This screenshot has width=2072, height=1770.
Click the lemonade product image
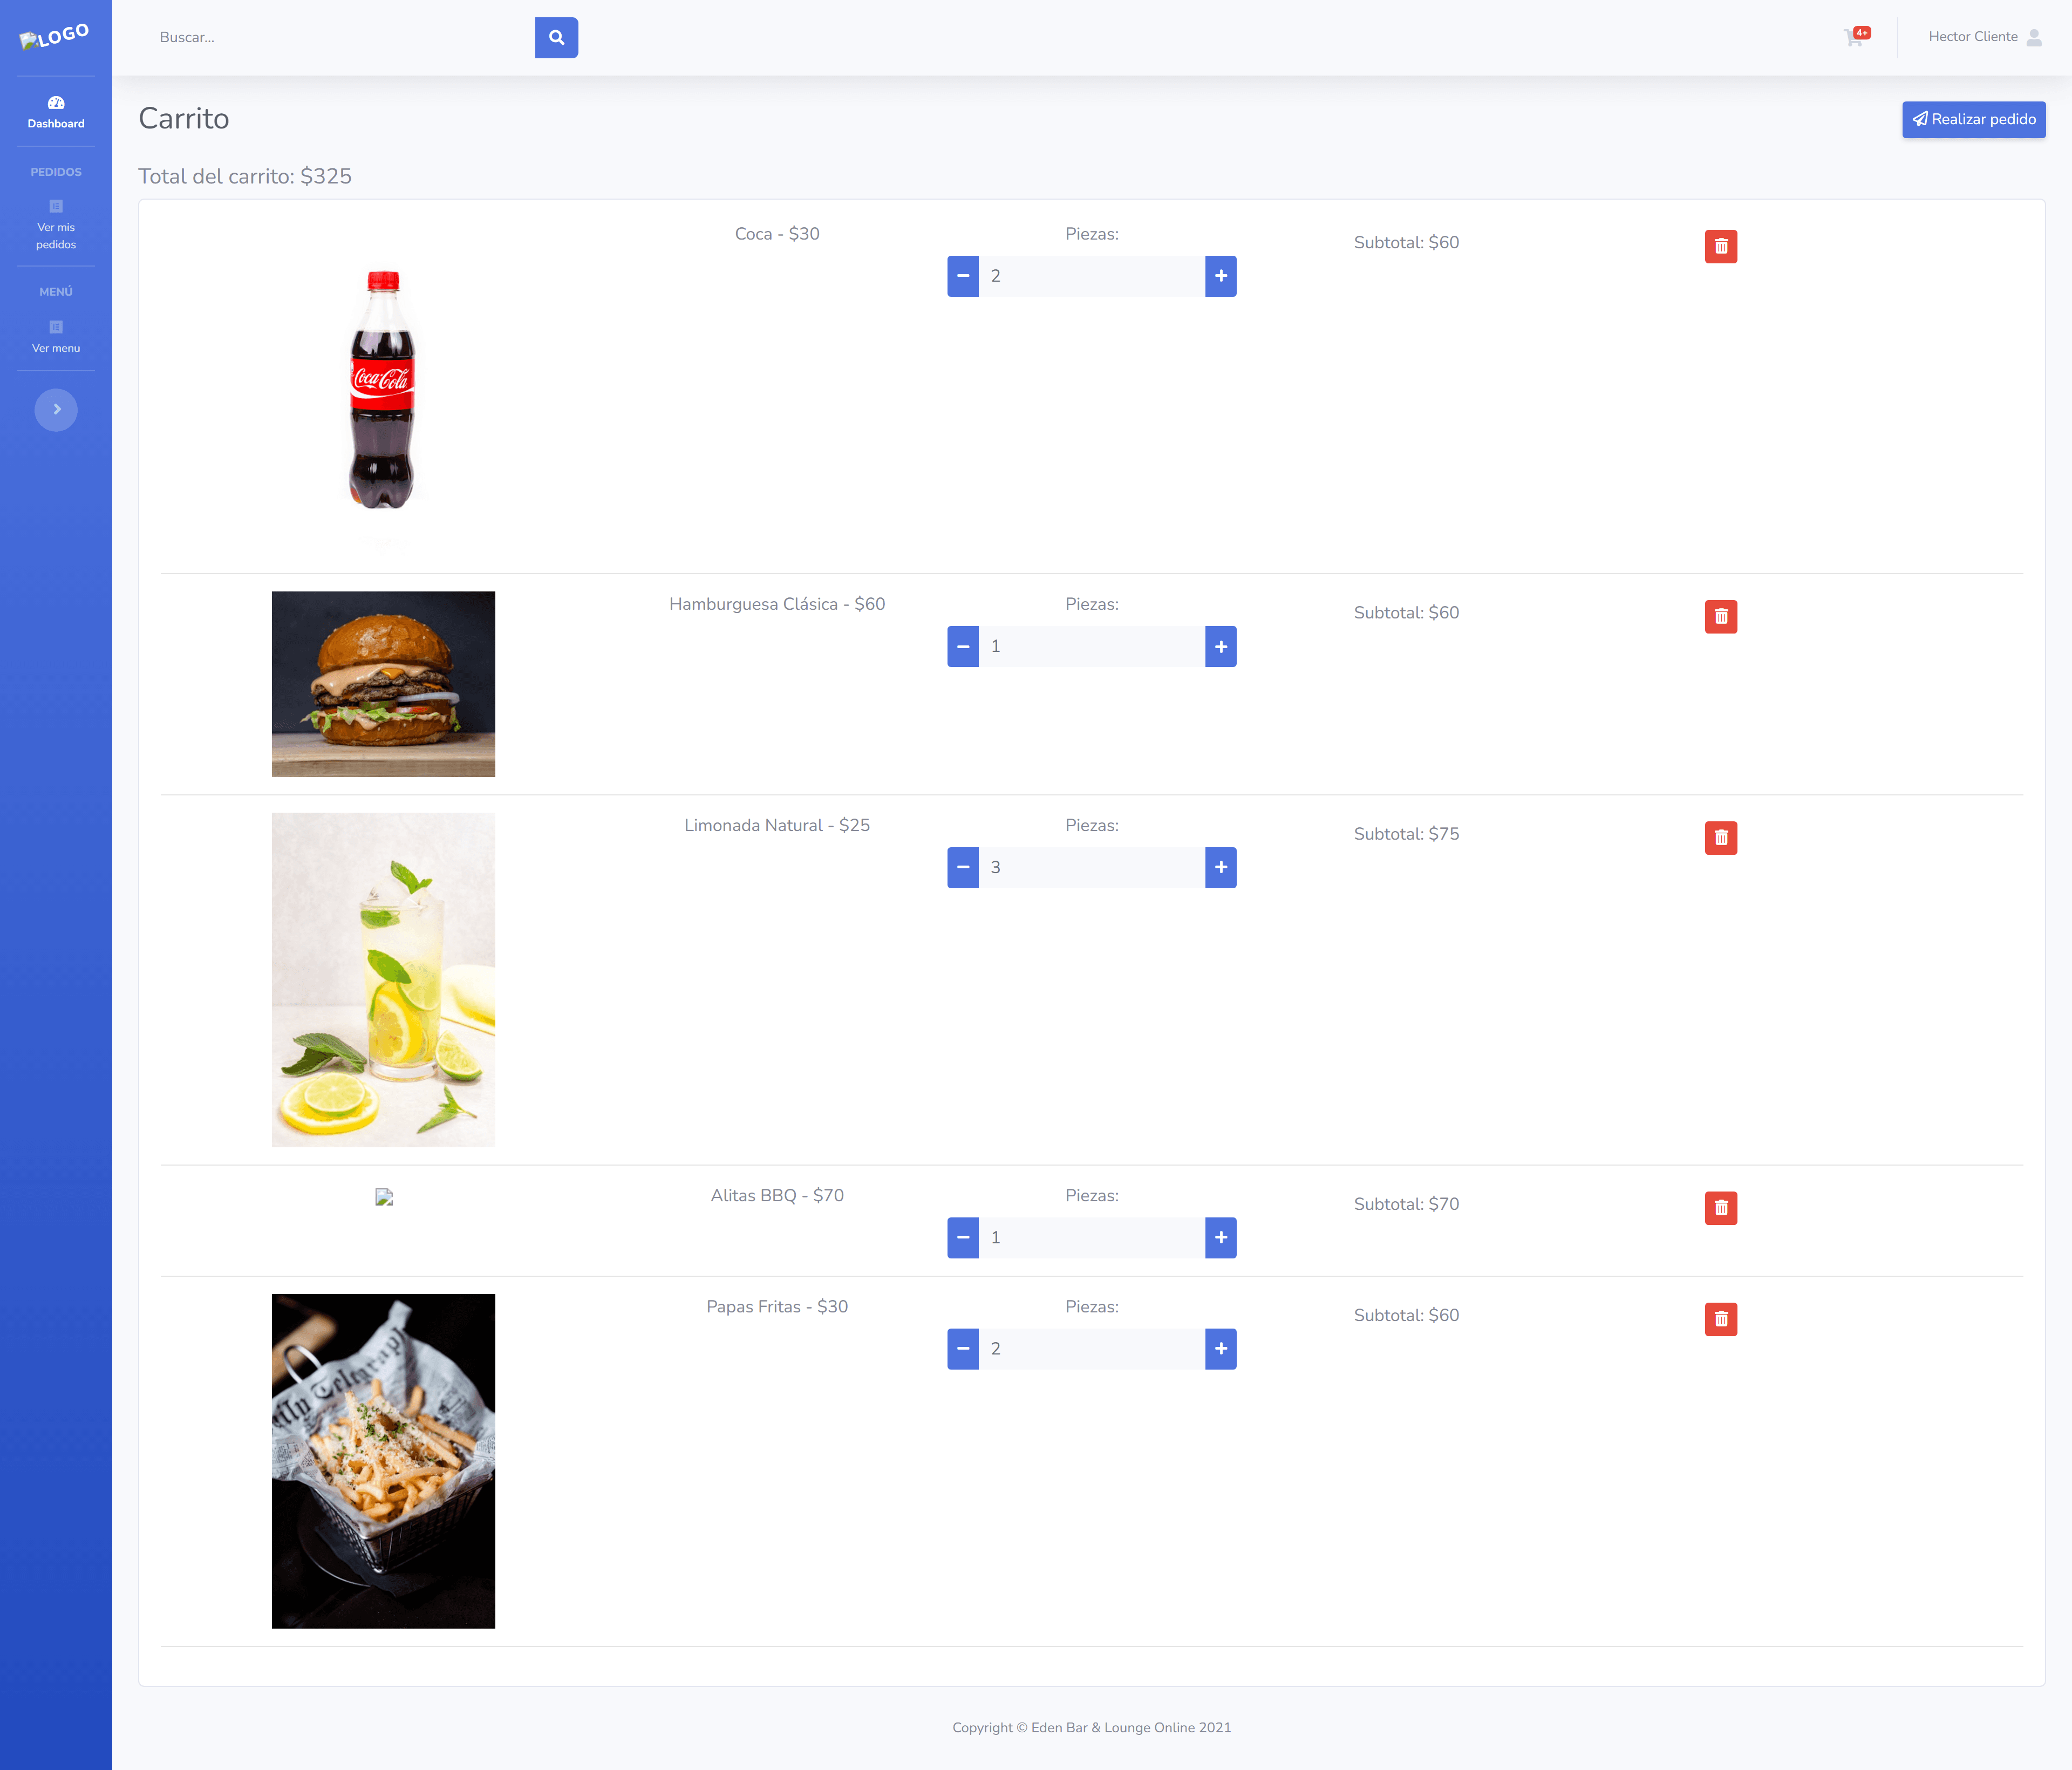pos(383,980)
